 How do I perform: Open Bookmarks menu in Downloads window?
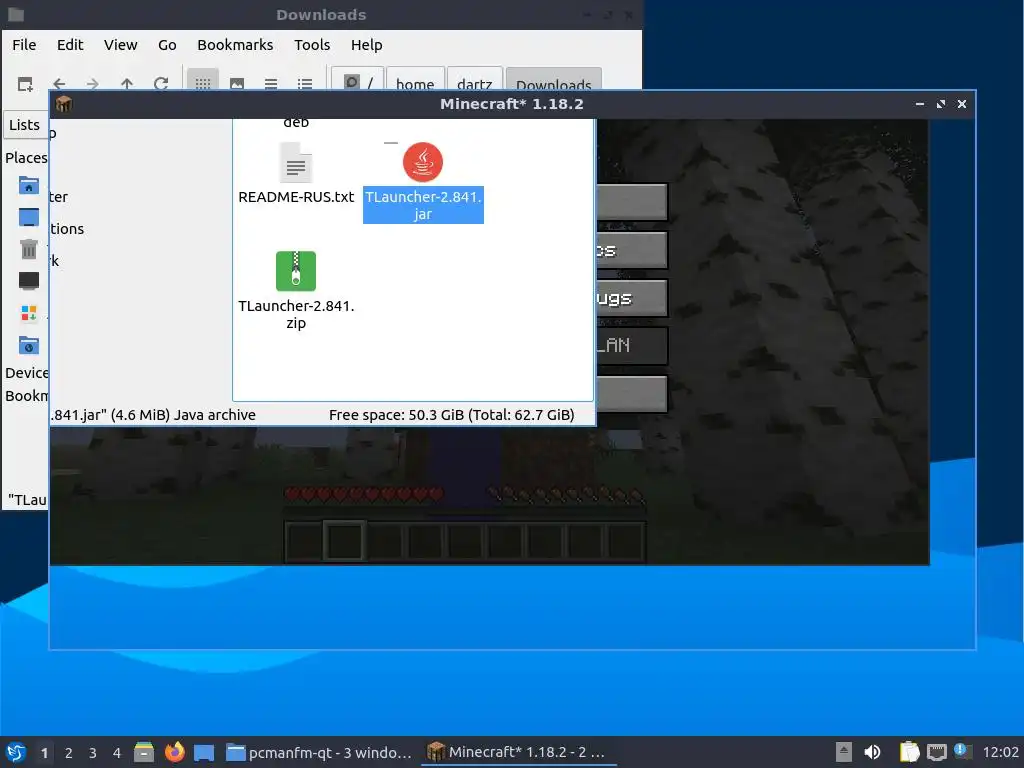click(235, 45)
